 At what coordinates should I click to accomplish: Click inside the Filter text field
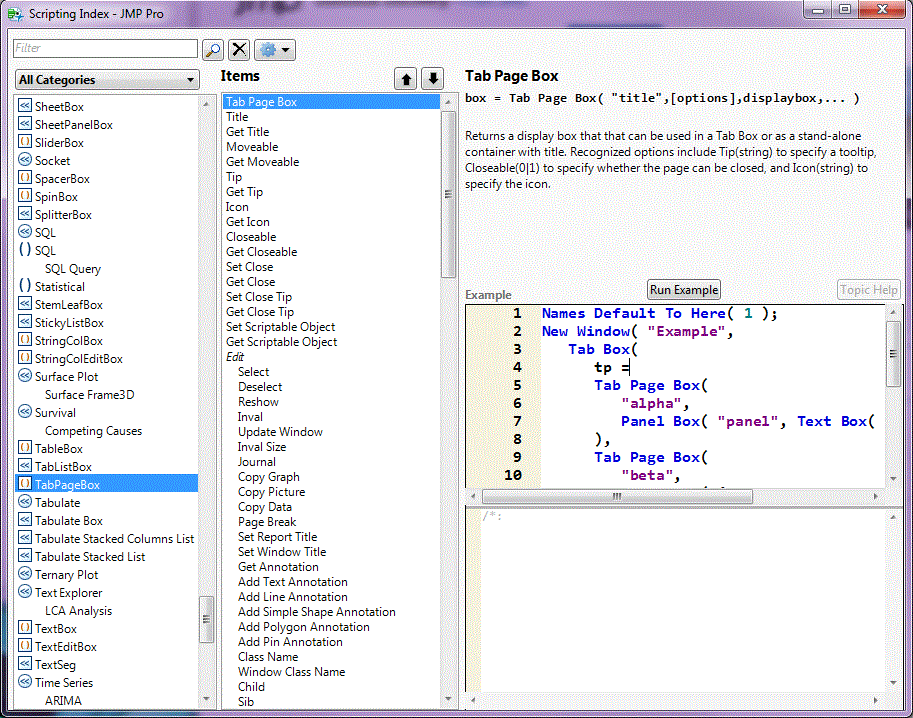click(x=105, y=48)
